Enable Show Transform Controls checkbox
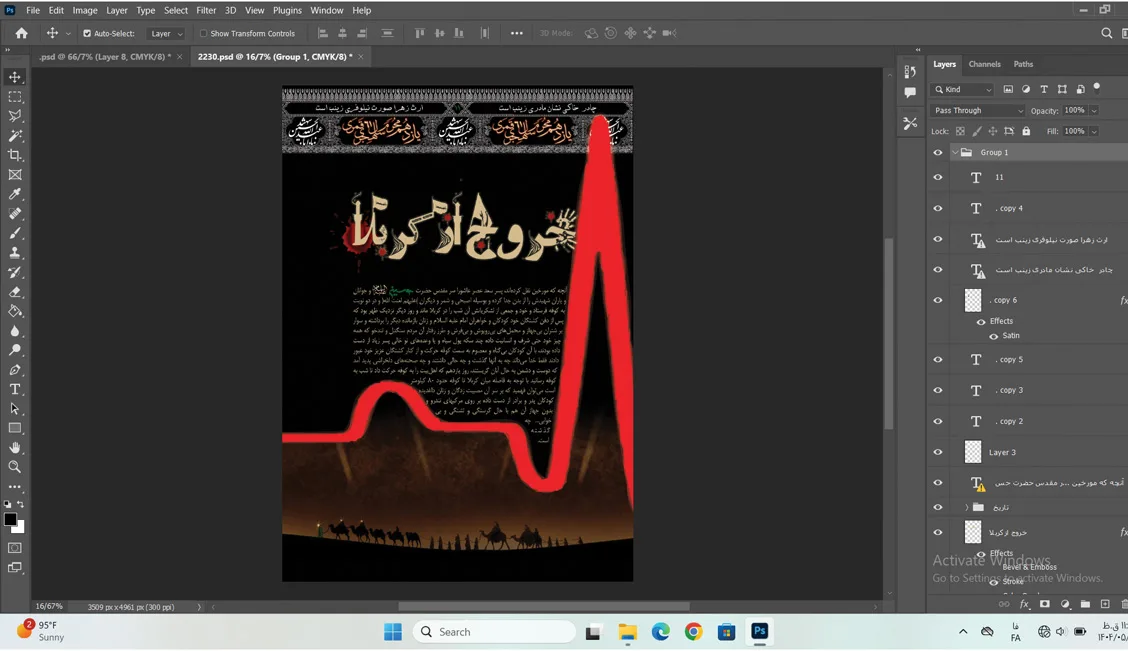The width and height of the screenshot is (1128, 651). (x=204, y=33)
